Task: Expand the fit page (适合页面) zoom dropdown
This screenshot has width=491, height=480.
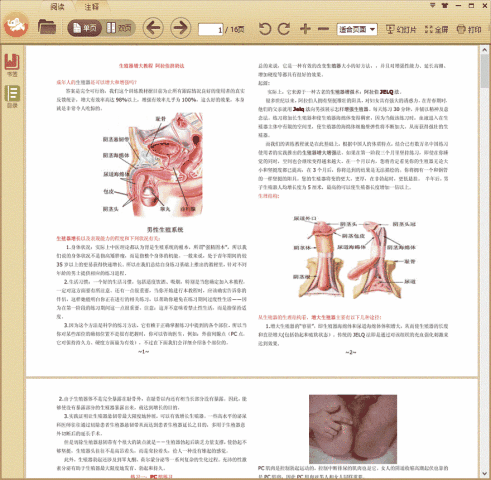Action: 357,30
